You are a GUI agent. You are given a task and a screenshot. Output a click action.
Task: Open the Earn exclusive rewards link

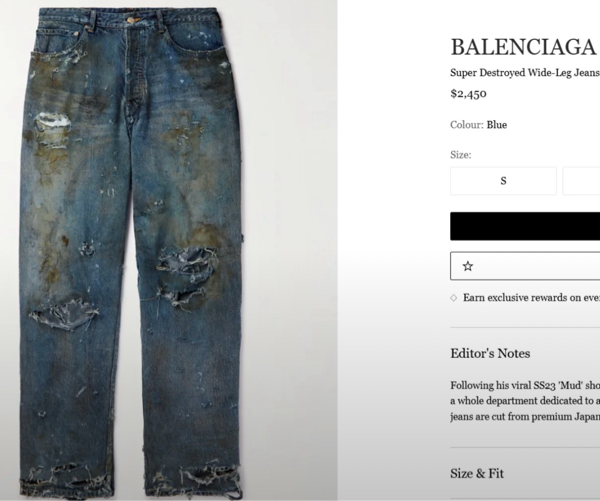[x=531, y=298]
